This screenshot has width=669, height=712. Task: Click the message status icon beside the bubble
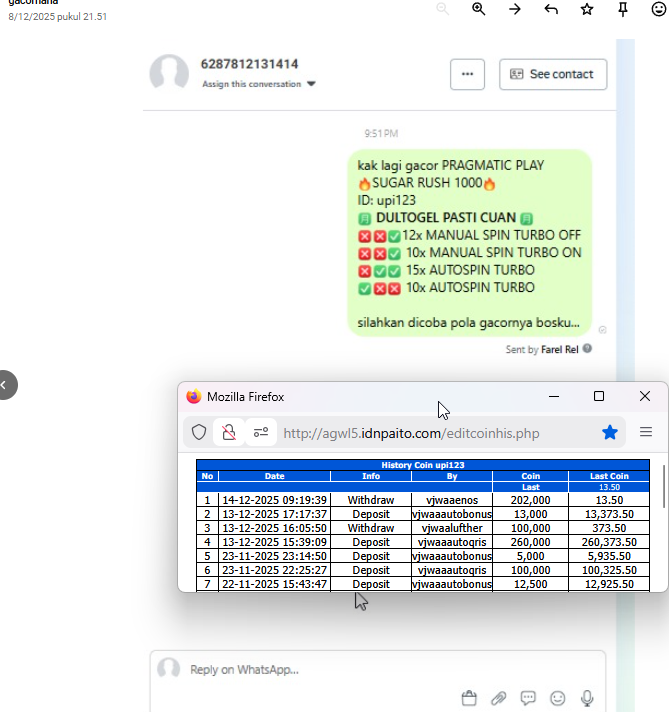(x=603, y=330)
